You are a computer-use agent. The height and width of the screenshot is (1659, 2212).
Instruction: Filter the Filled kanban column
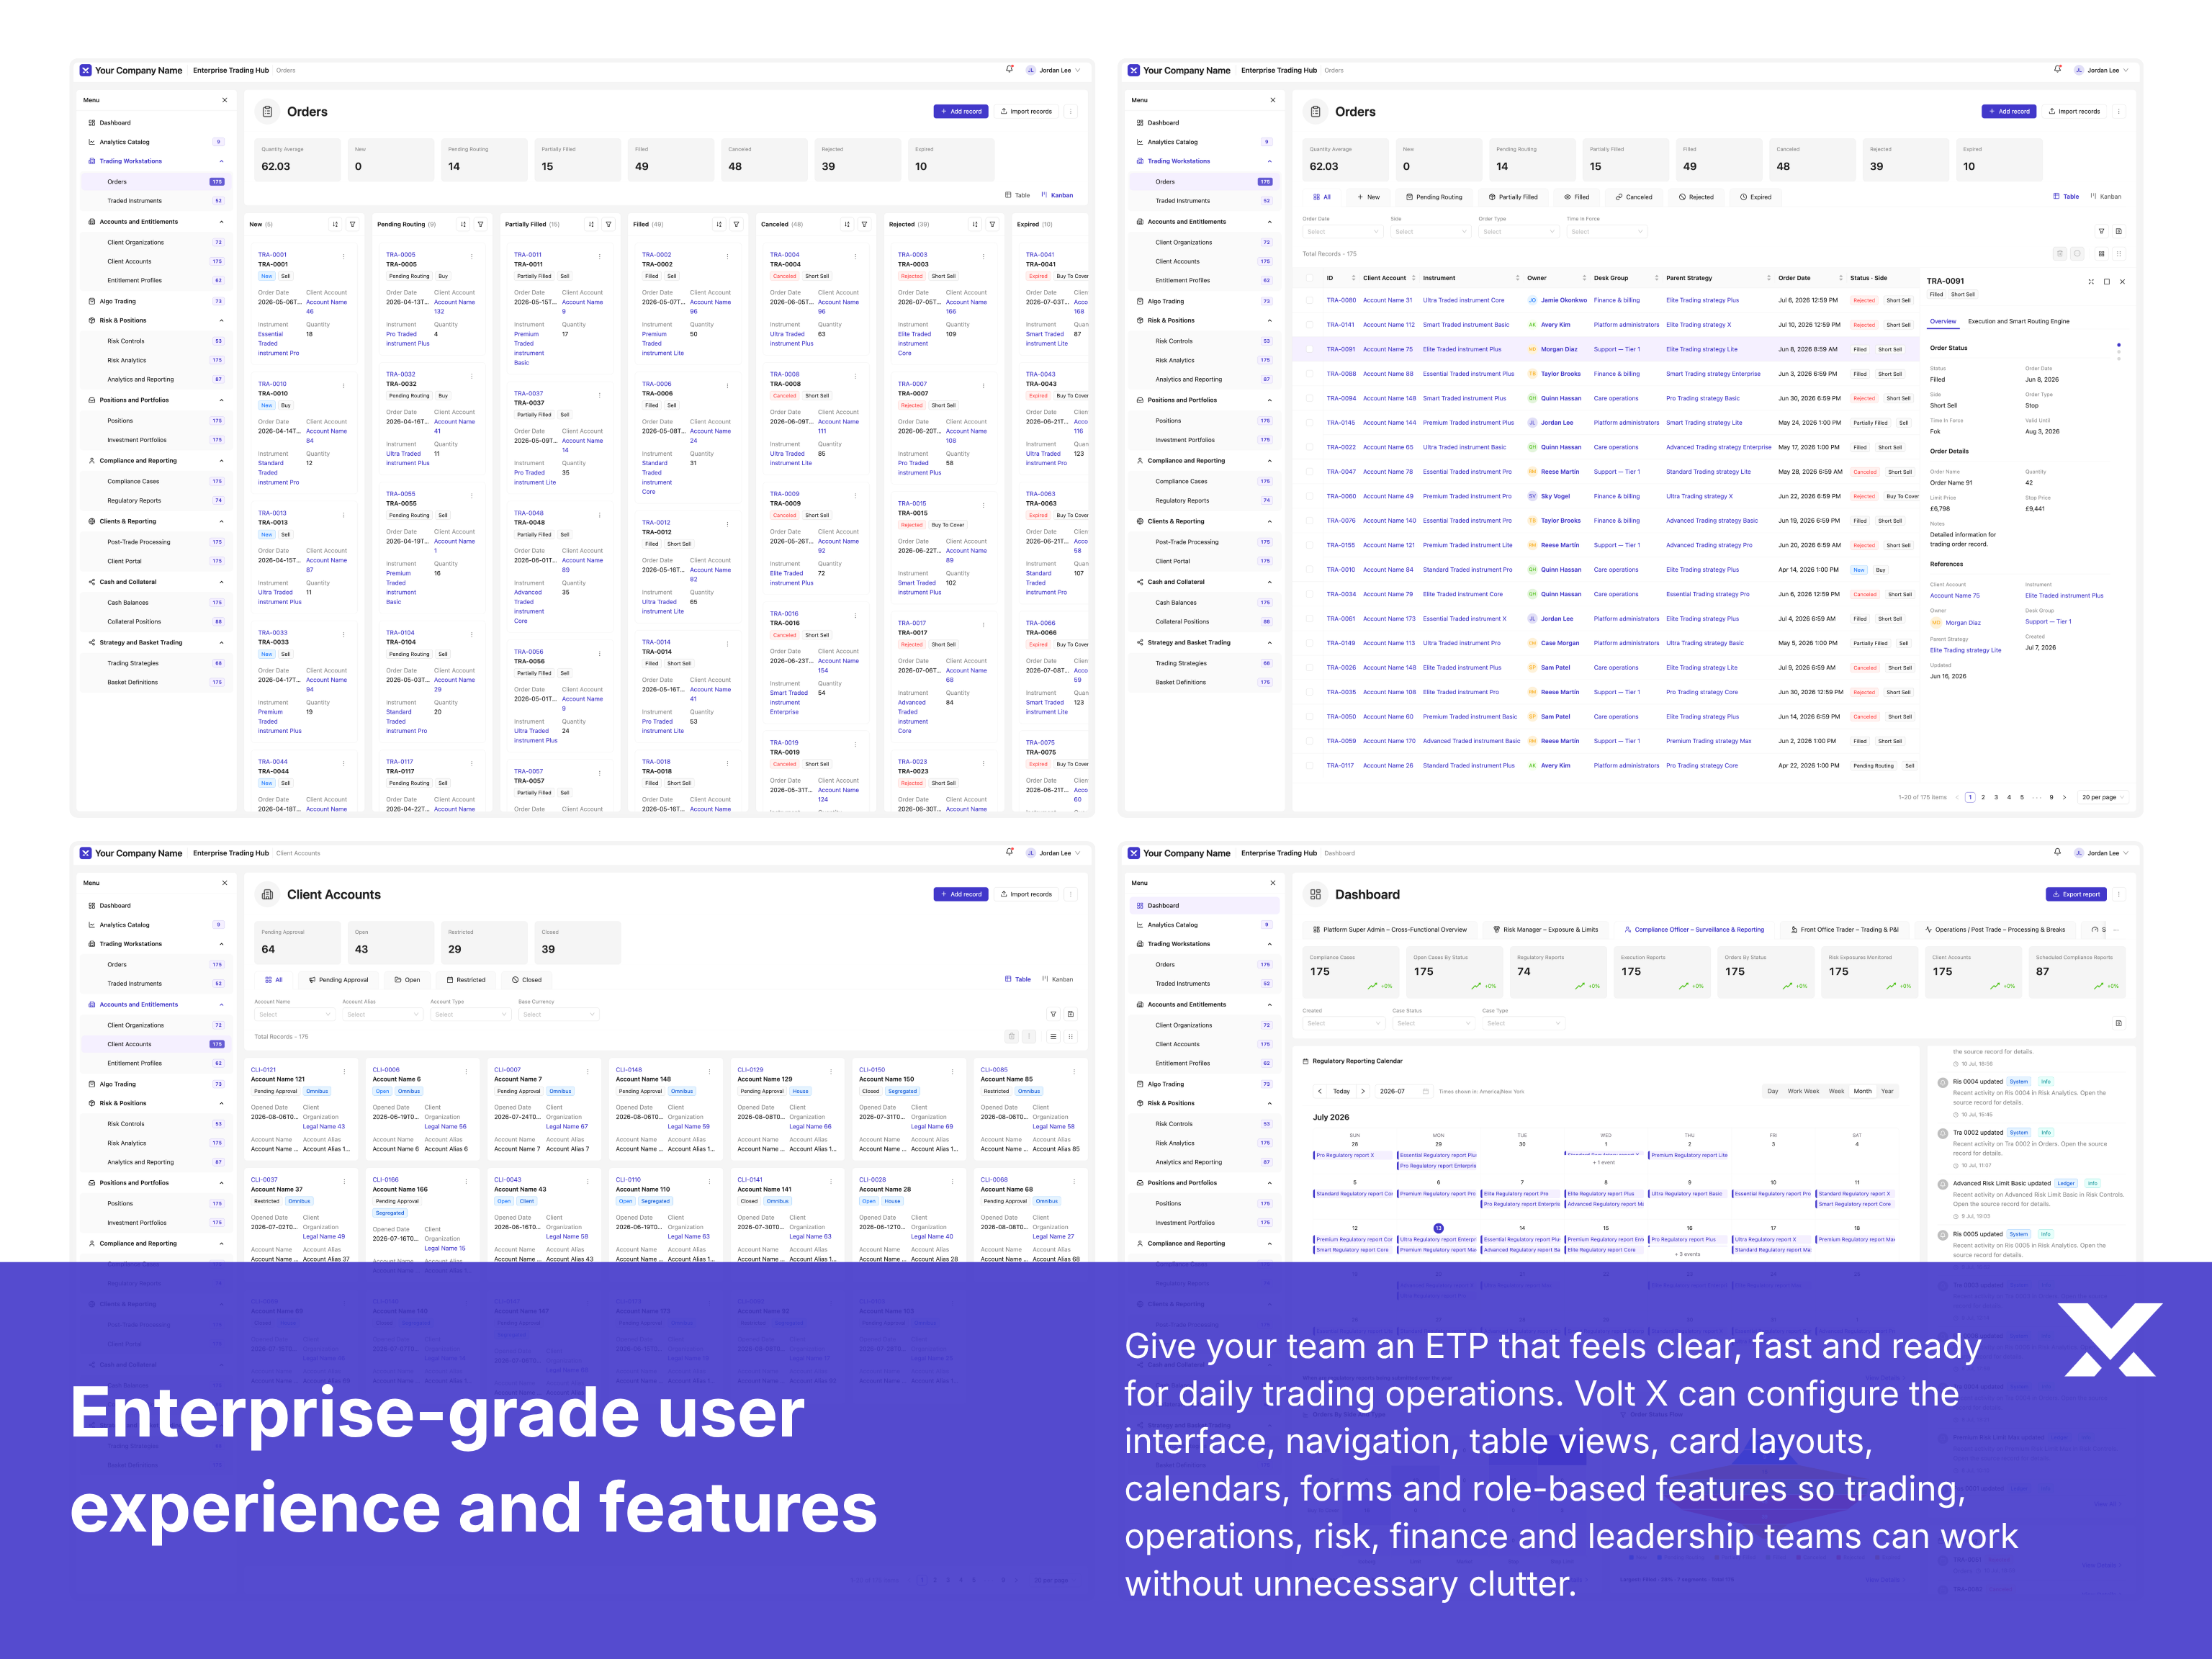[x=736, y=224]
